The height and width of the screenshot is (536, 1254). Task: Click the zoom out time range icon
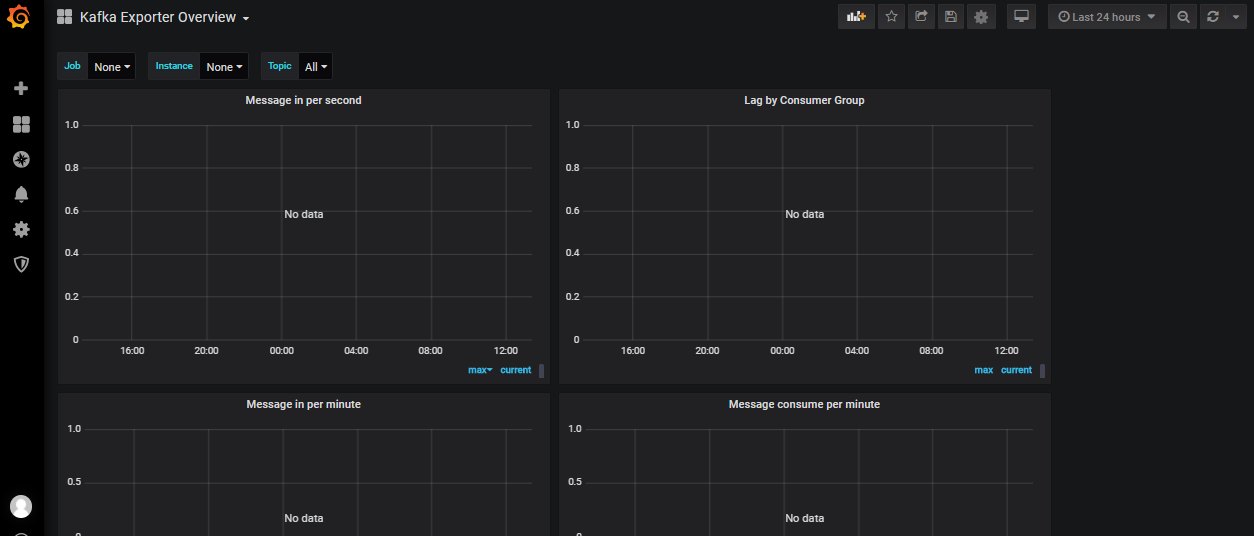(x=1183, y=16)
